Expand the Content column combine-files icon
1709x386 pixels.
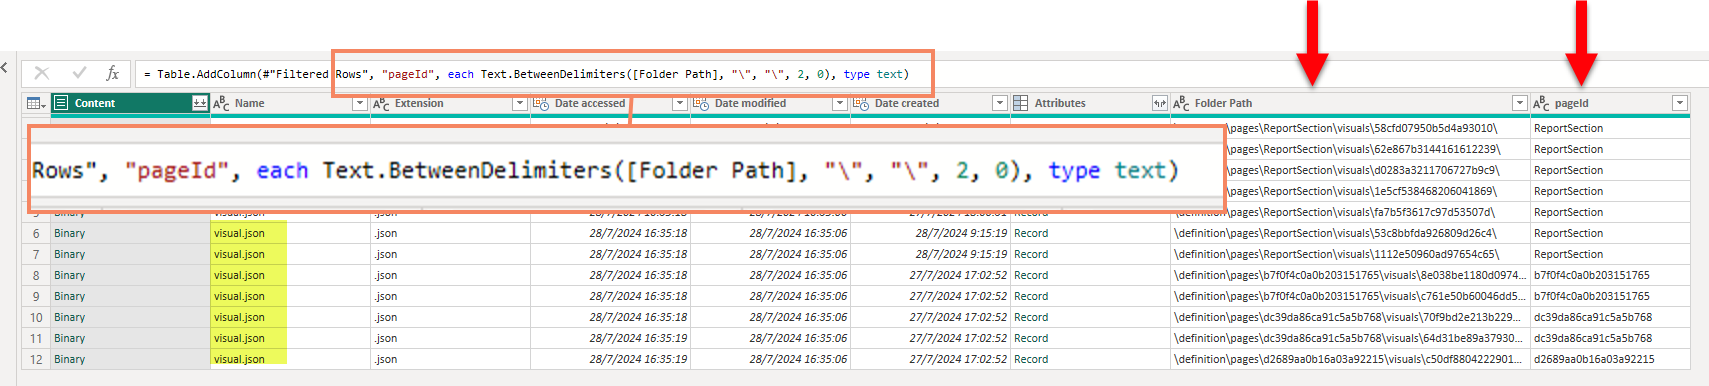[200, 103]
